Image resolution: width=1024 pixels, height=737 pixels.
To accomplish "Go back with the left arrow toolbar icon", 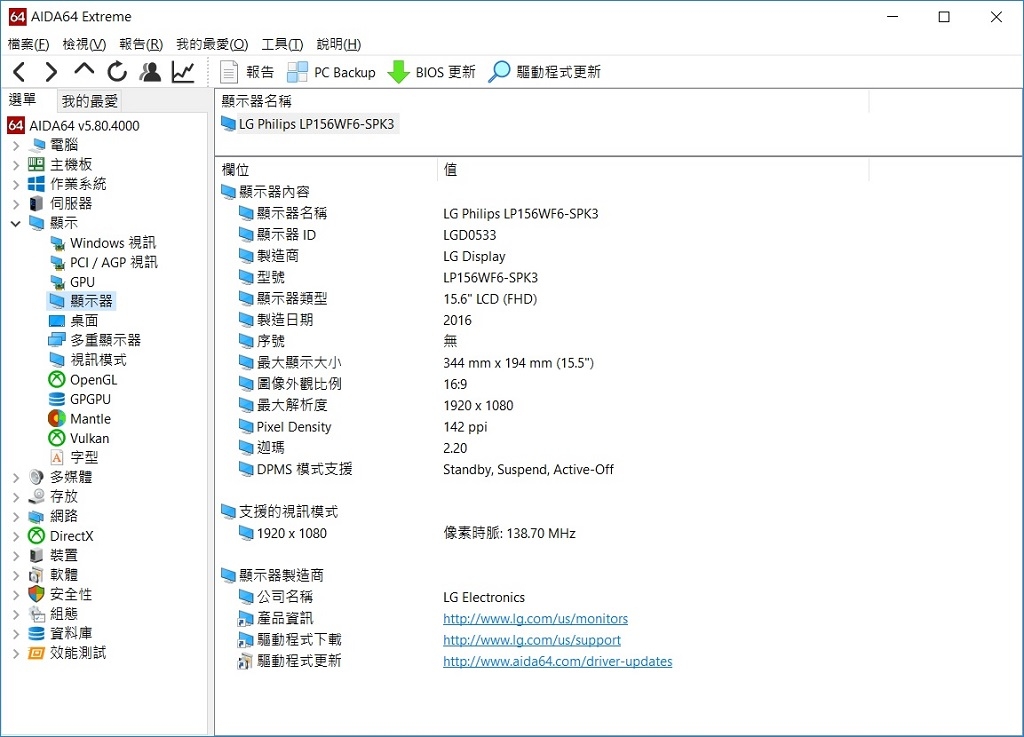I will click(20, 72).
